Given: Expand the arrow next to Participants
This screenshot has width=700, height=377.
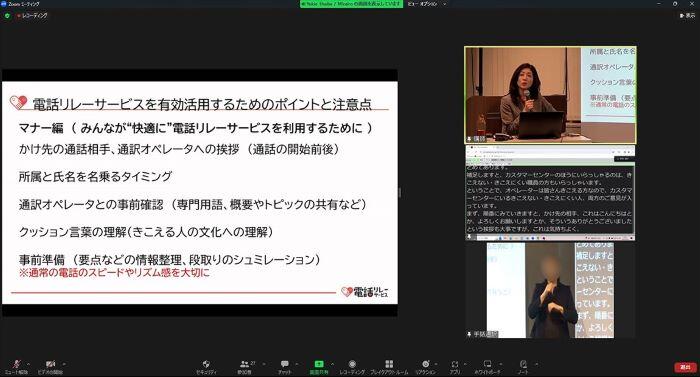Looking at the screenshot, I should (264, 364).
